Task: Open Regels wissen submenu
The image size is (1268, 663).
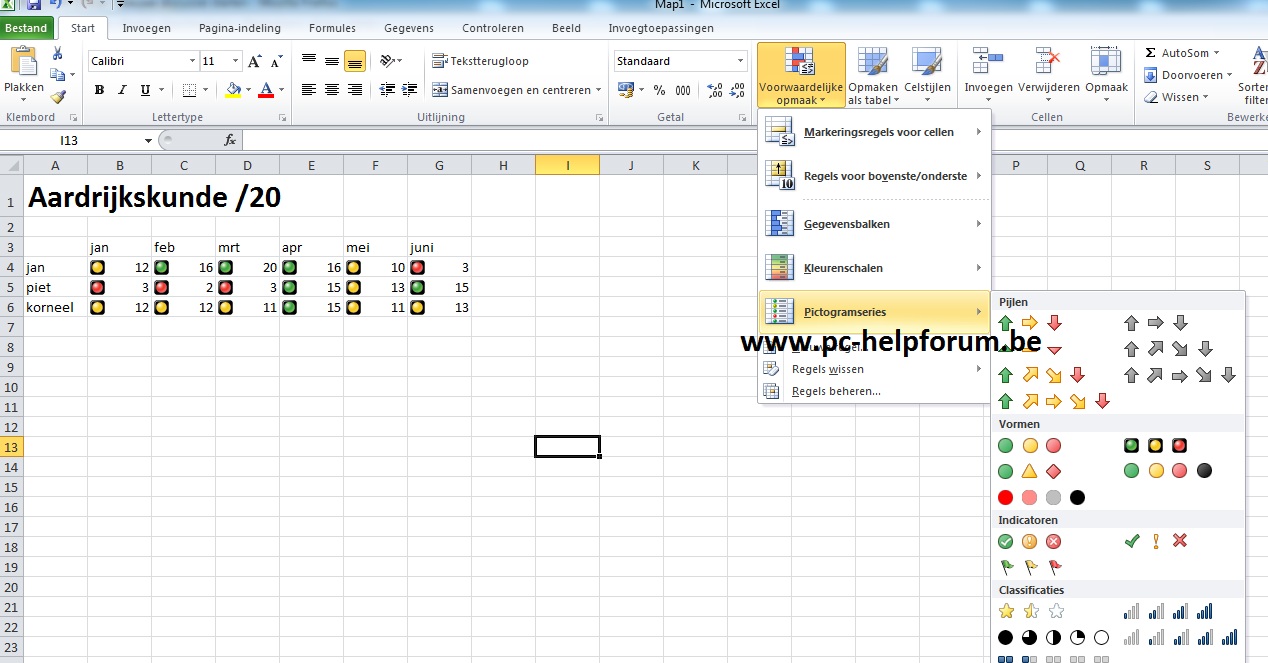Action: (x=874, y=369)
